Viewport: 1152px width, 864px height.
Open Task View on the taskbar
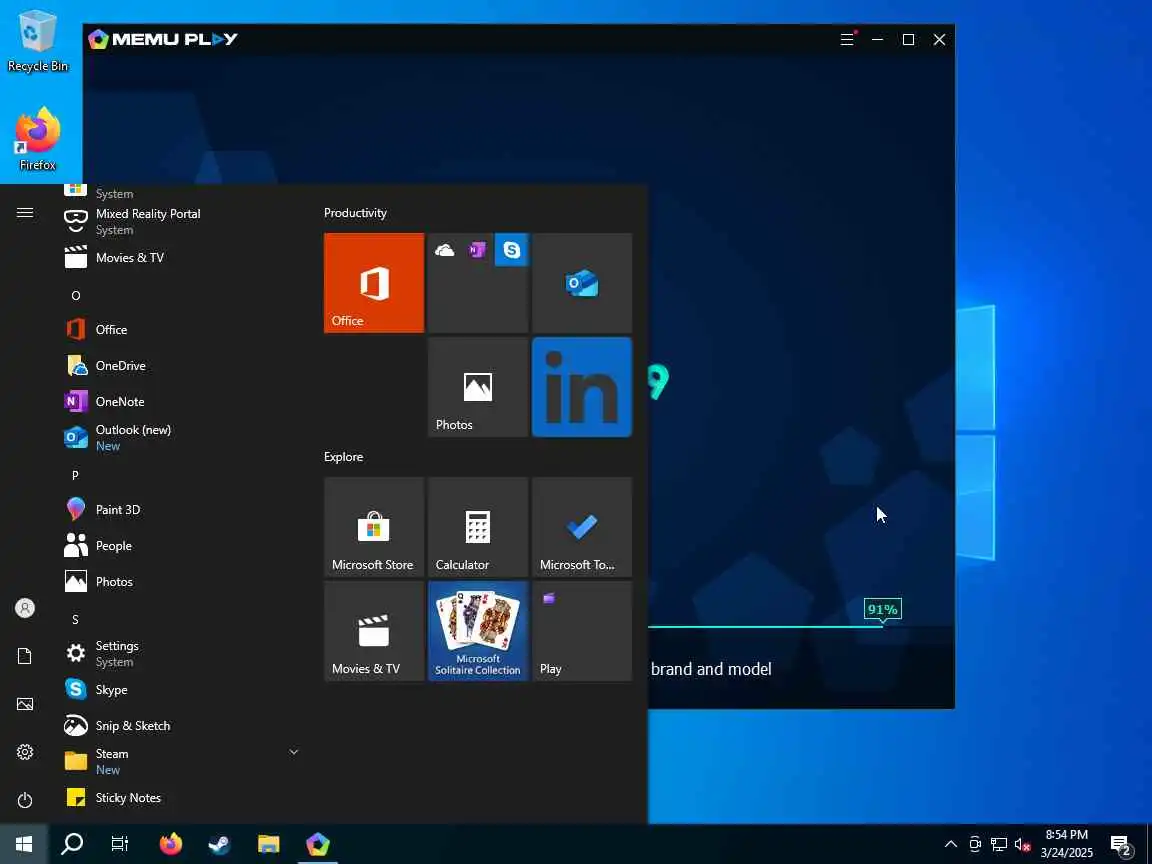[120, 844]
